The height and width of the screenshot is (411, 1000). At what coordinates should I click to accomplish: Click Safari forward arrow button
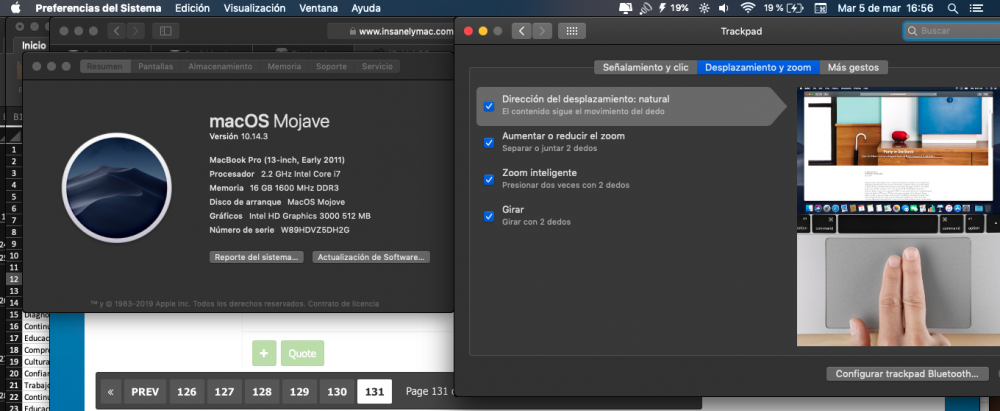(135, 31)
